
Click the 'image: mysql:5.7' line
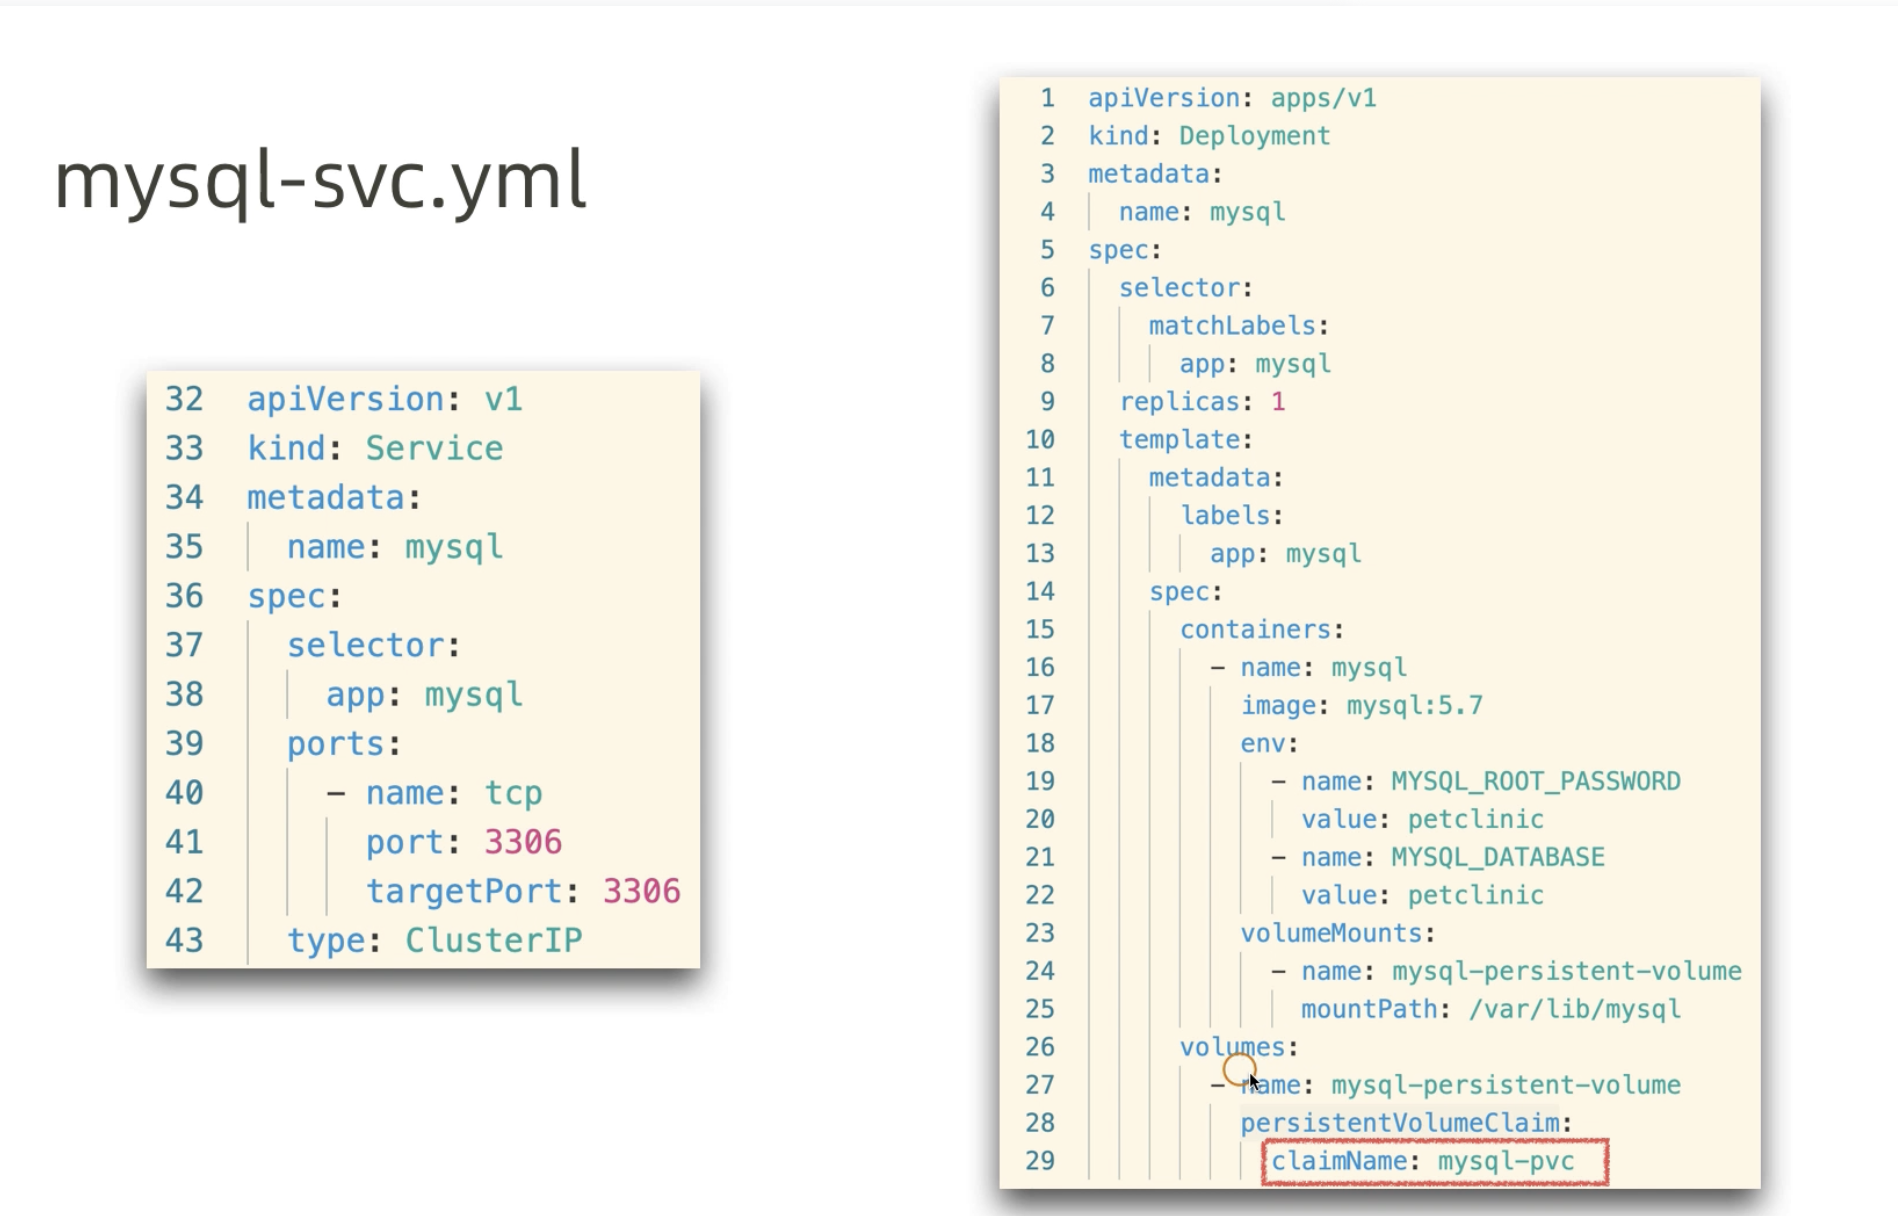coord(1361,706)
